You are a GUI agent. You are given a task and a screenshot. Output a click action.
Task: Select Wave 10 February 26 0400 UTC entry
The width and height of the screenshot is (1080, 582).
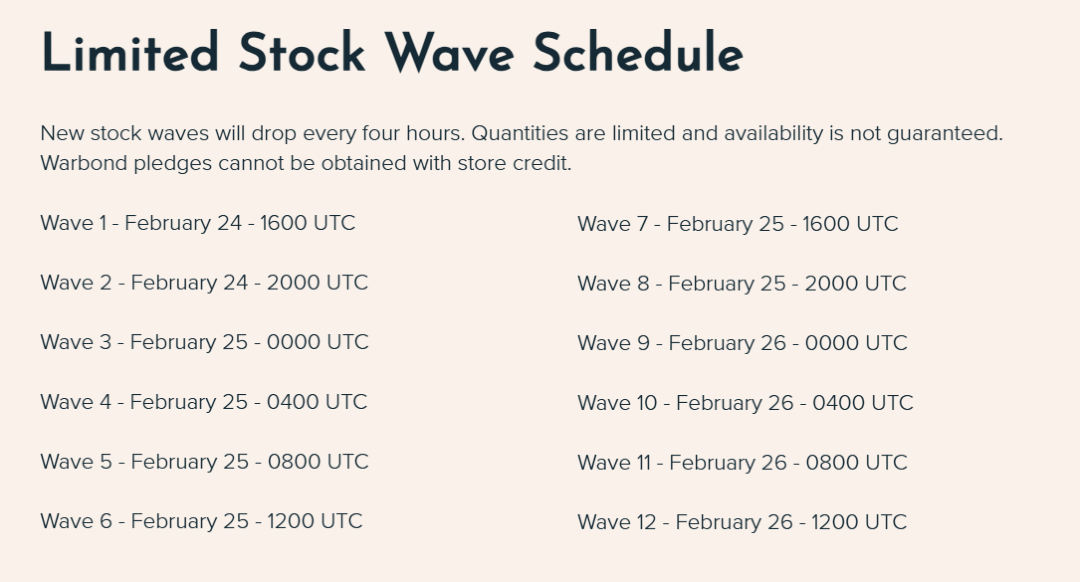745,403
